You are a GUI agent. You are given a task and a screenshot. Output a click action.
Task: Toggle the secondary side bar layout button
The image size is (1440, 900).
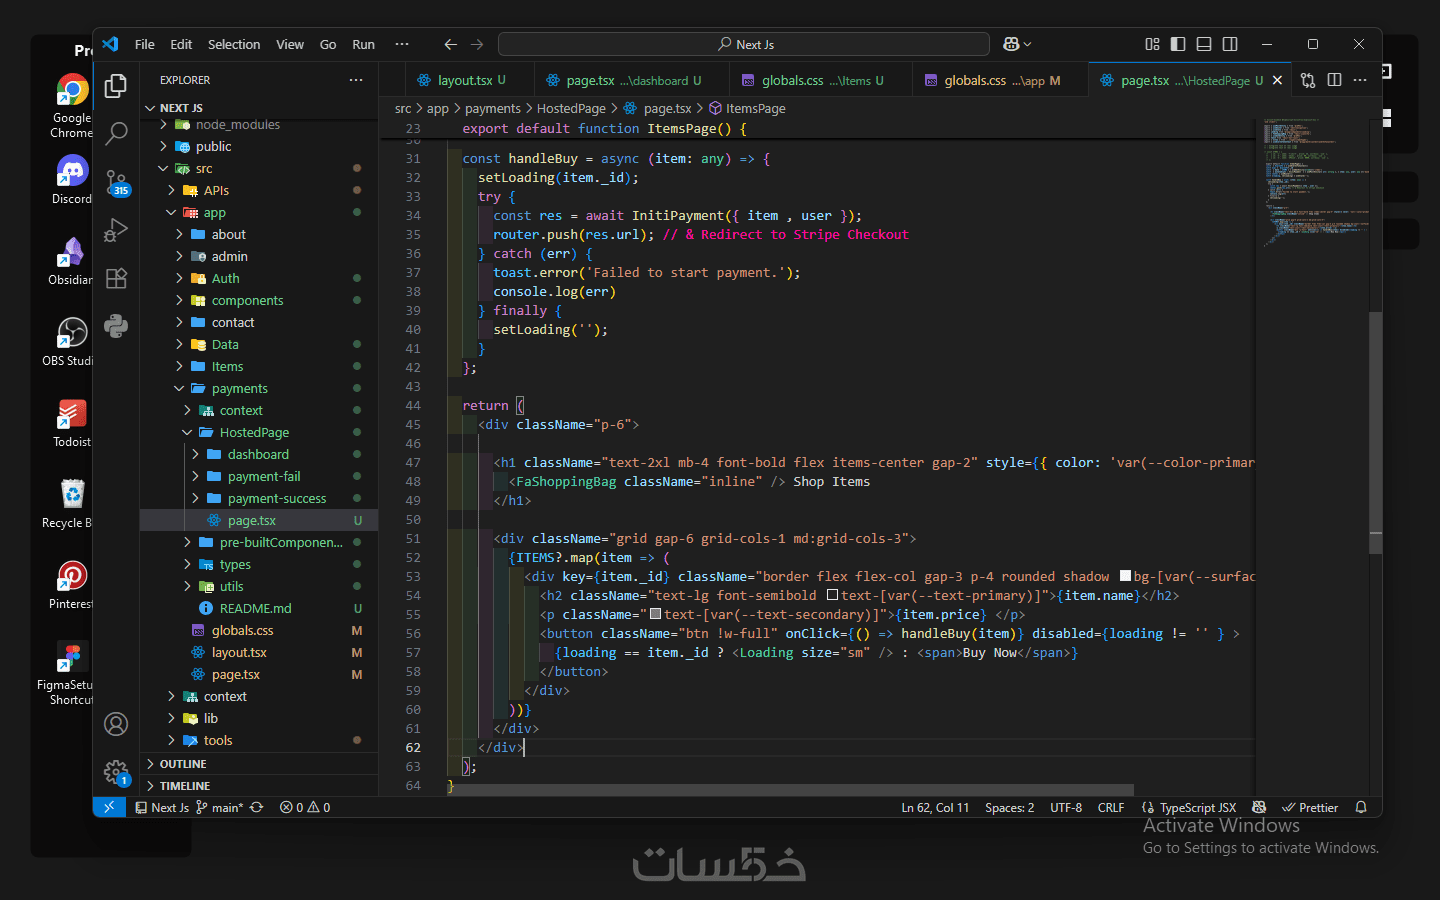click(1230, 44)
